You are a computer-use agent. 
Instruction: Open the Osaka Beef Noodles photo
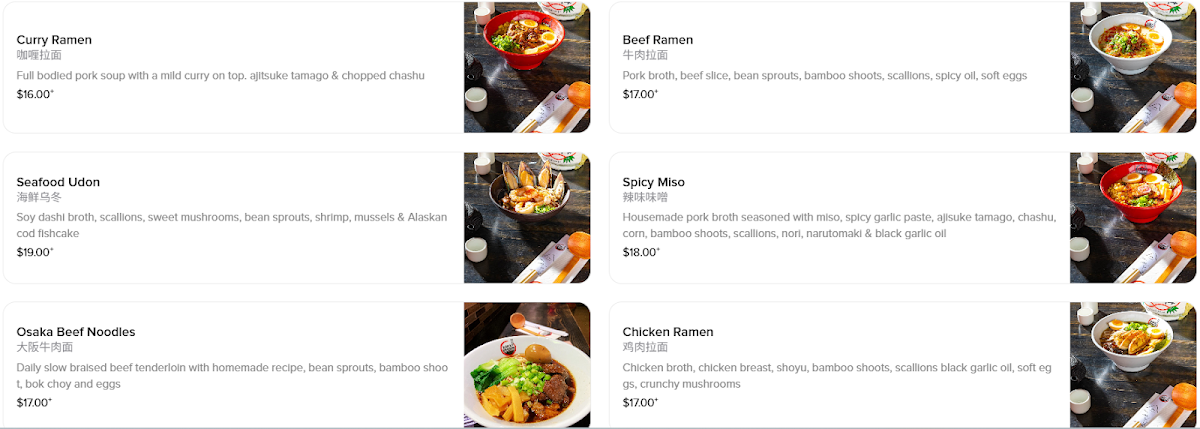(x=526, y=366)
